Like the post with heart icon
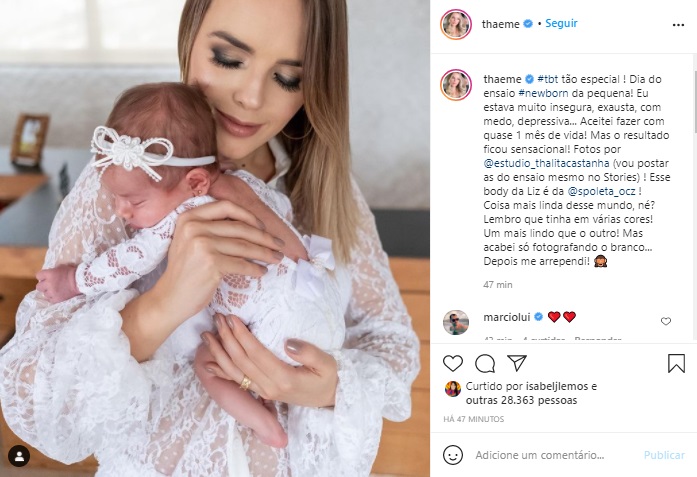The height and width of the screenshot is (477, 697). coord(453,363)
